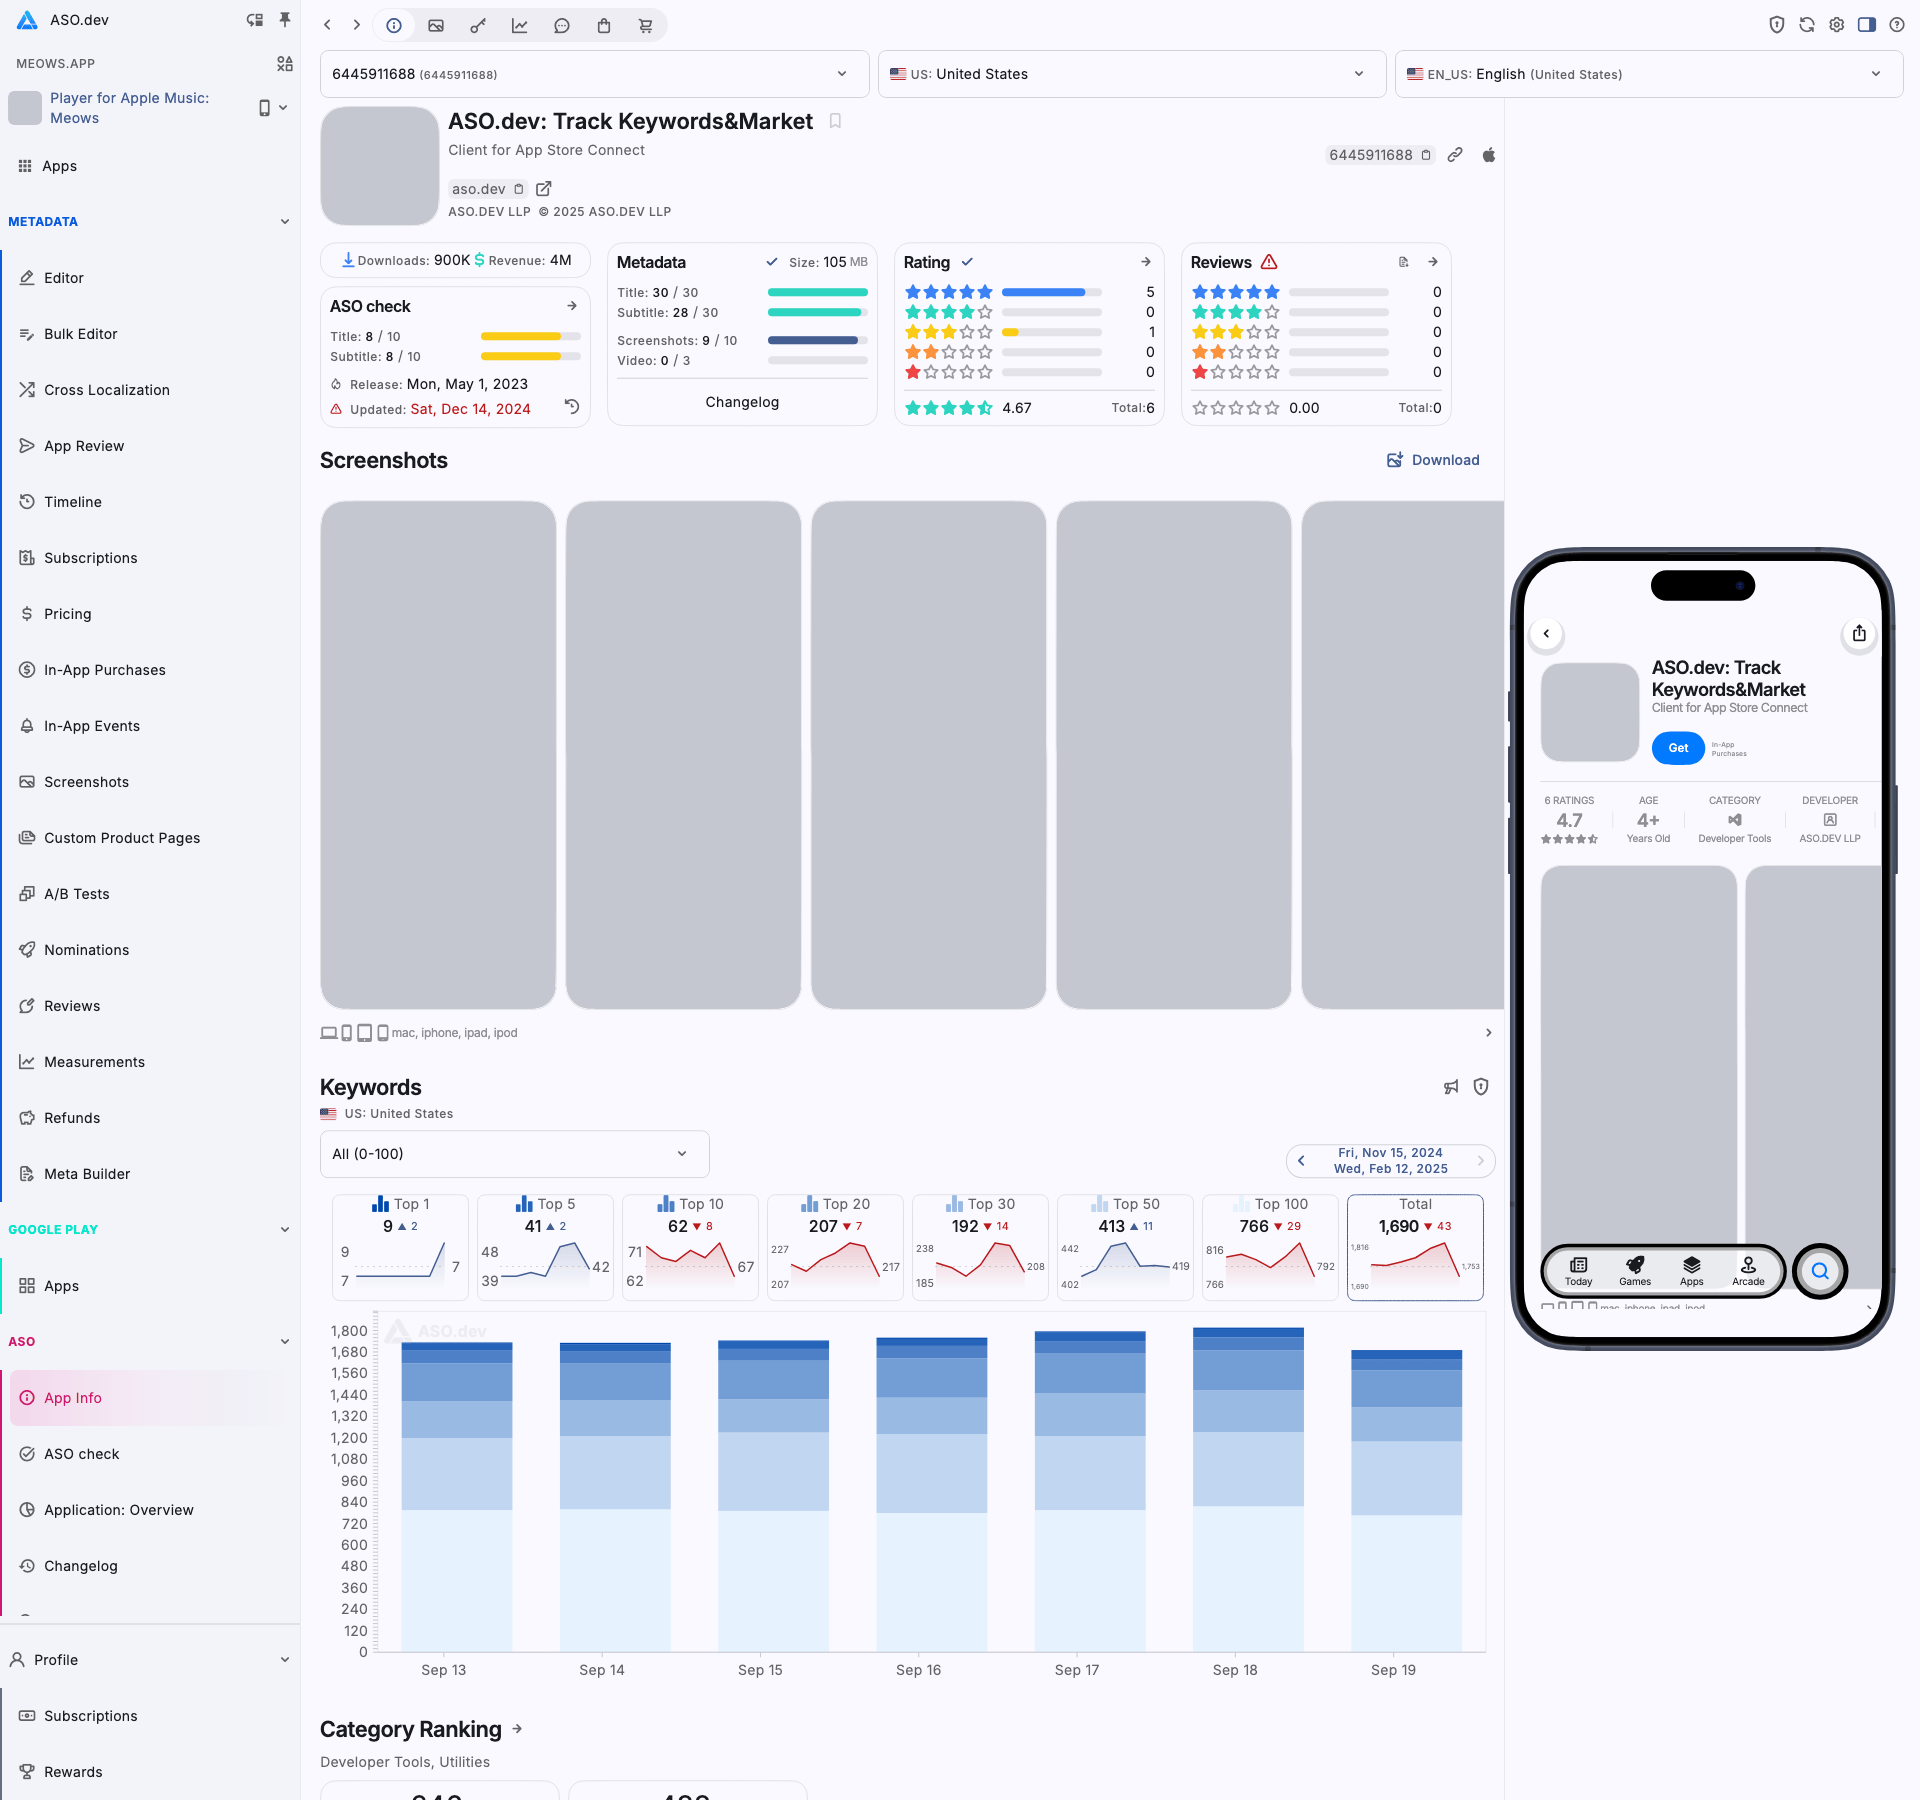
Task: Toggle the right preview panel
Action: 1867,25
